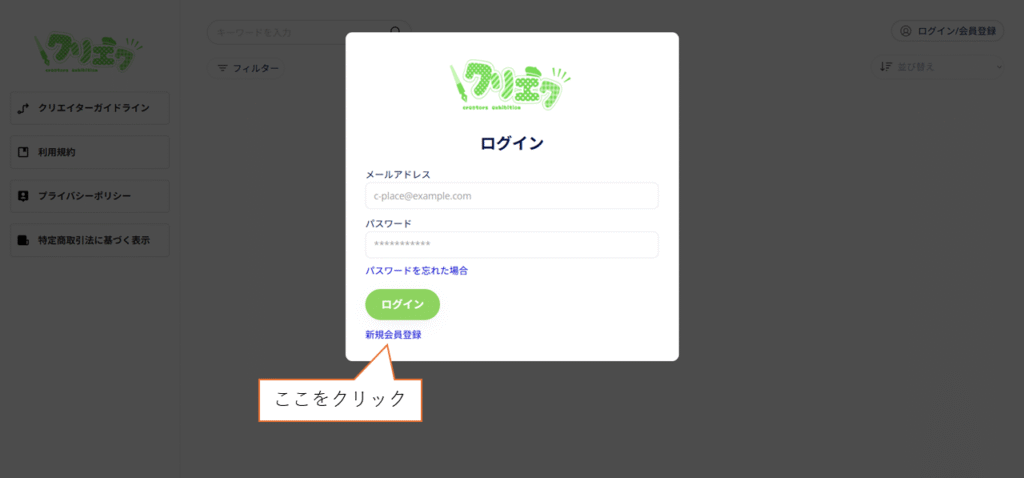Click the keyword search field
The height and width of the screenshot is (478, 1024).
(x=308, y=32)
